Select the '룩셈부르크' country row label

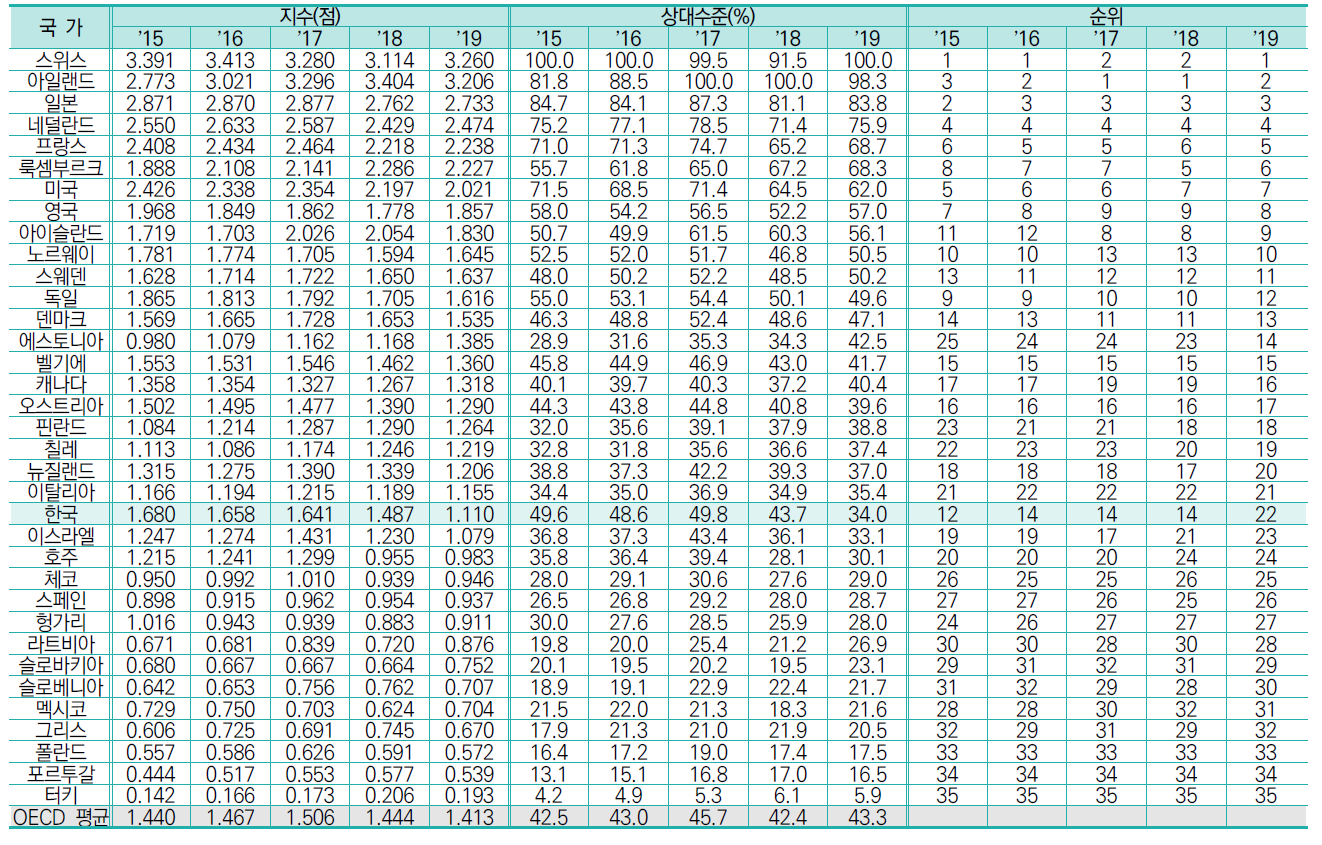(x=61, y=168)
